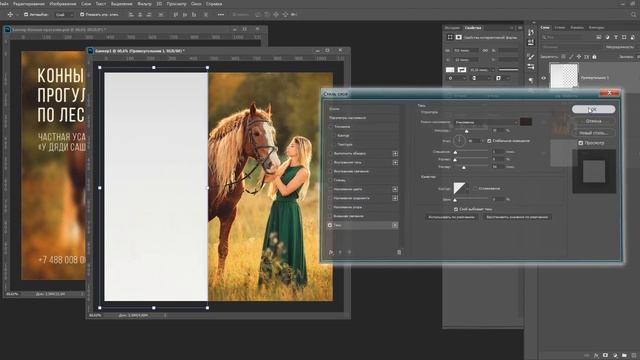The width and height of the screenshot is (640, 360).
Task: Add another Тень effect with its plus icon
Action: [x=395, y=225]
